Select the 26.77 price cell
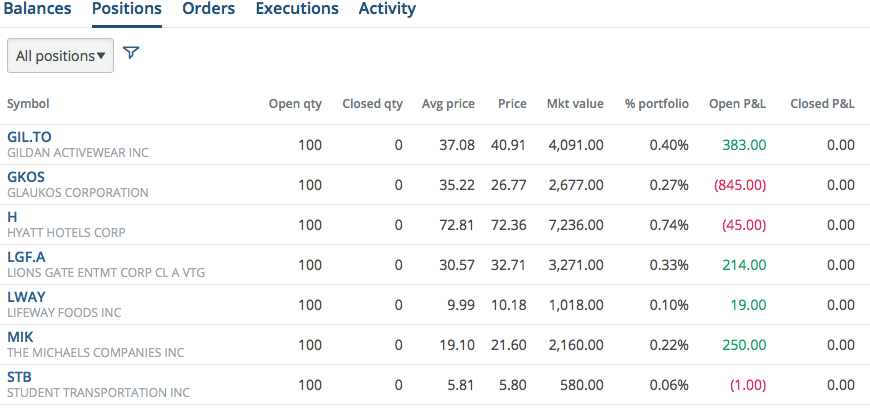Viewport: 870px width, 419px height. (509, 185)
